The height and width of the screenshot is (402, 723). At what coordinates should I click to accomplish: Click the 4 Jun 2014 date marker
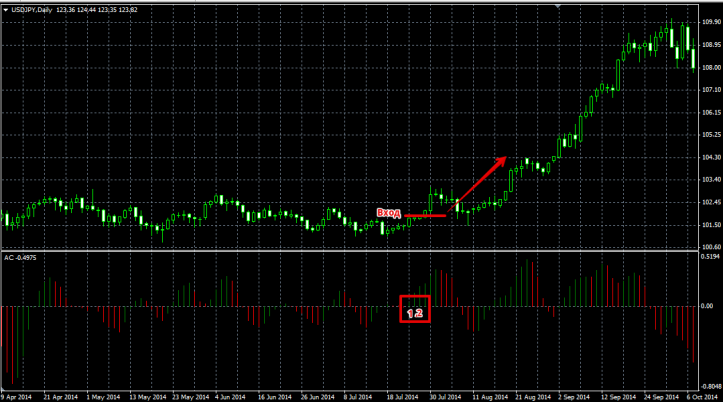pyautogui.click(x=228, y=395)
